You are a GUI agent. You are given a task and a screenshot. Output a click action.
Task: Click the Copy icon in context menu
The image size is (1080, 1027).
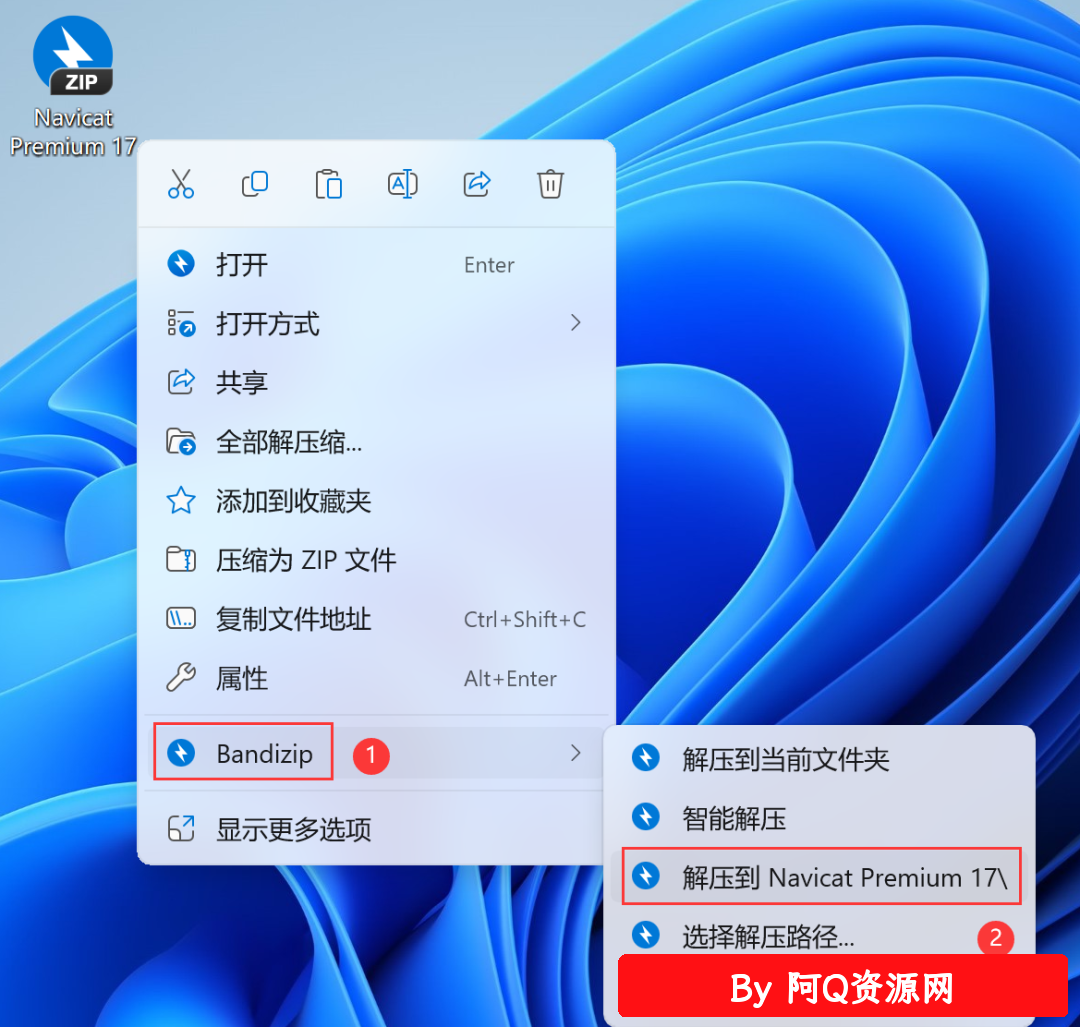point(255,185)
